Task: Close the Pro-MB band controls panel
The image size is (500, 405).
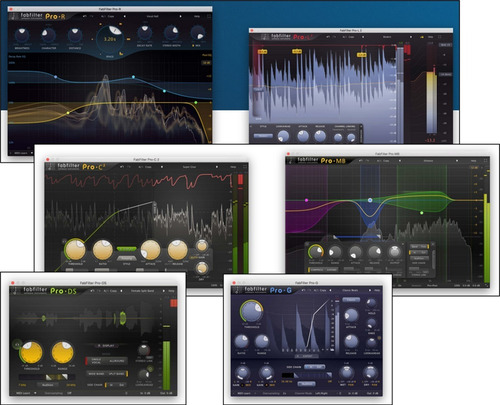Action: (432, 245)
